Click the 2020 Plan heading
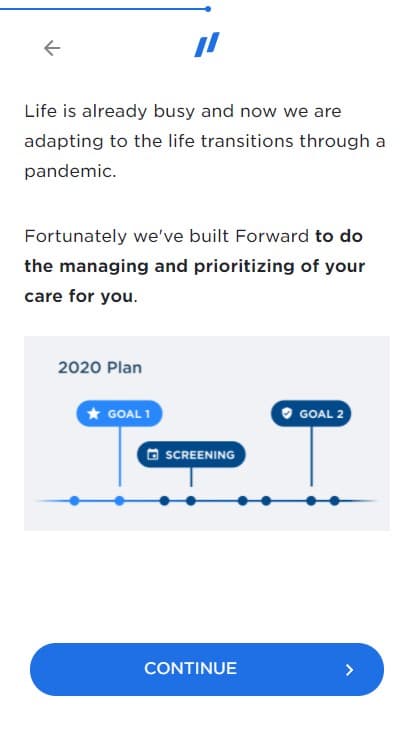 (100, 367)
